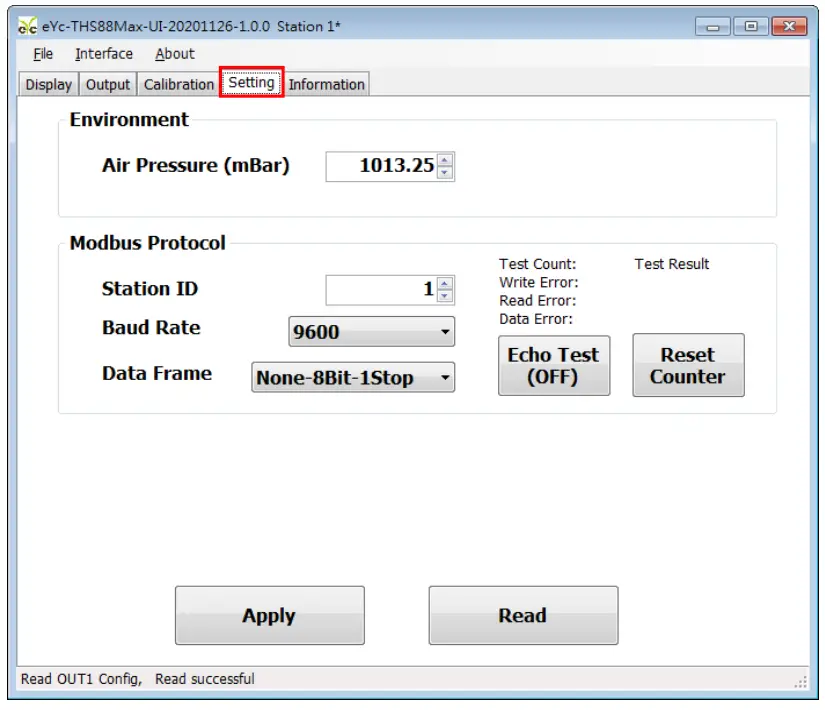
Task: Increase Air Pressure with up arrow
Action: [x=445, y=160]
